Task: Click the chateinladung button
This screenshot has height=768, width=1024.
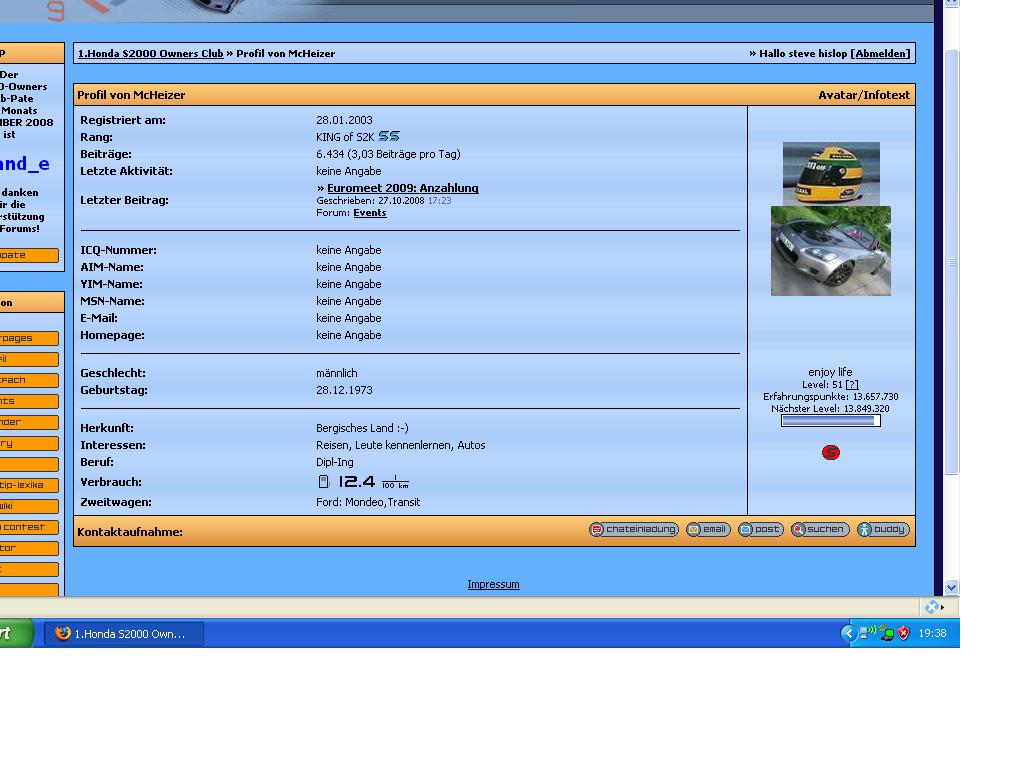Action: 634,530
